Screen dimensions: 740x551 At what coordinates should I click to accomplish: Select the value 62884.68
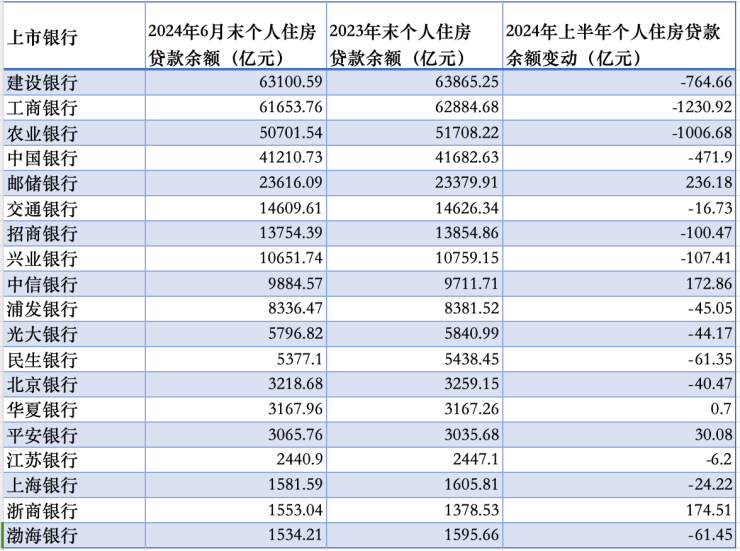click(x=467, y=107)
